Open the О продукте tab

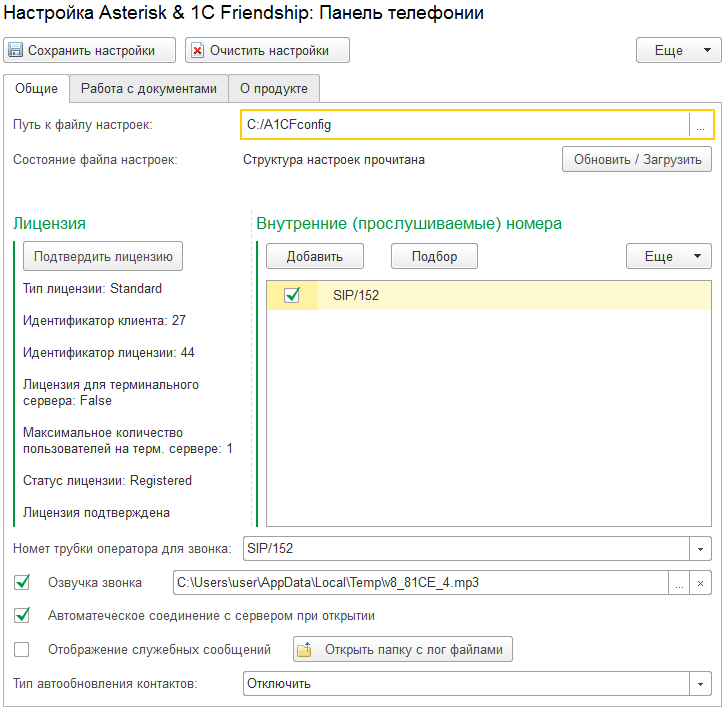click(274, 88)
